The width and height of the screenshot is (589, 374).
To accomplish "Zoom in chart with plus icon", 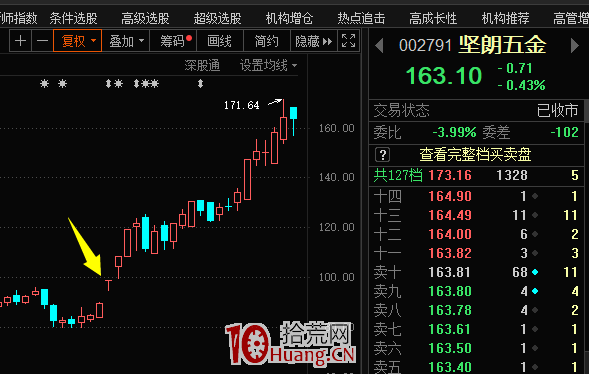I will point(20,41).
